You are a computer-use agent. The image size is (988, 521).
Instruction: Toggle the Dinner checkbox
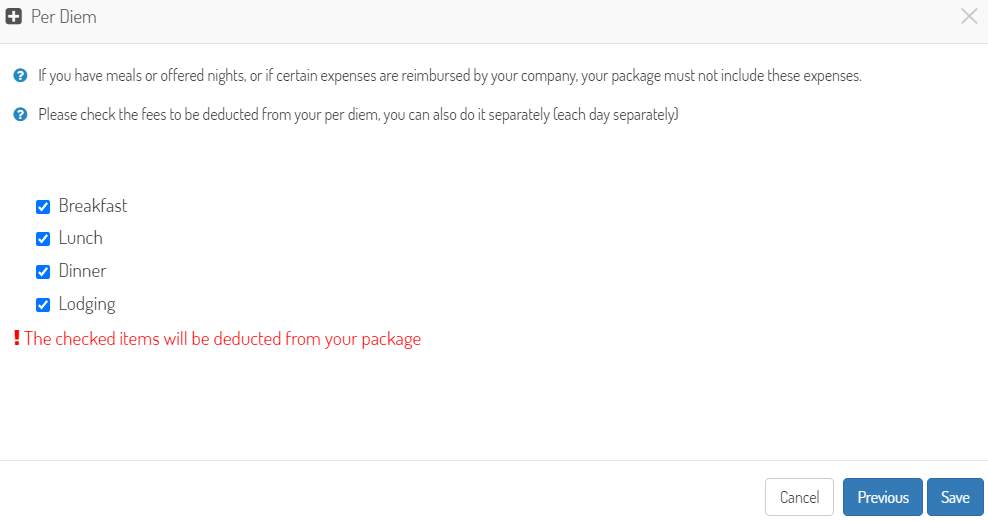click(43, 272)
